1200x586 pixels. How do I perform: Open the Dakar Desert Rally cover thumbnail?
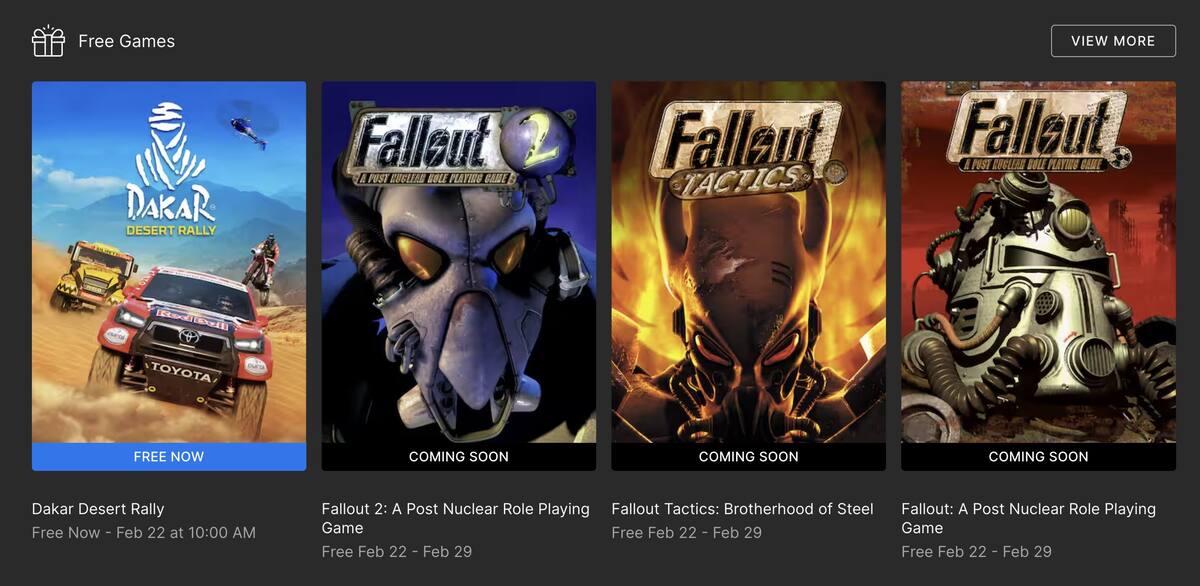[x=169, y=262]
